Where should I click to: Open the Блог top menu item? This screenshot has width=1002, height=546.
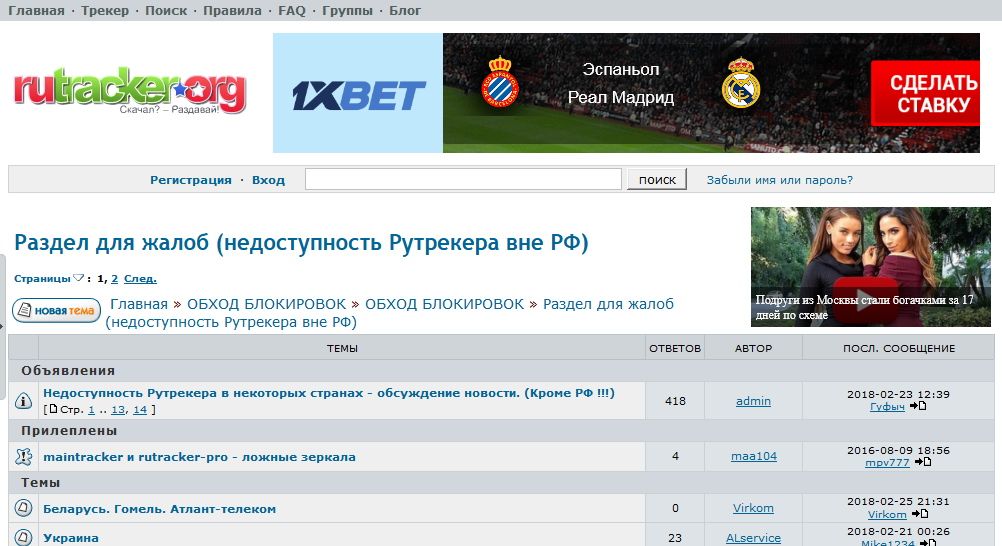(x=405, y=11)
